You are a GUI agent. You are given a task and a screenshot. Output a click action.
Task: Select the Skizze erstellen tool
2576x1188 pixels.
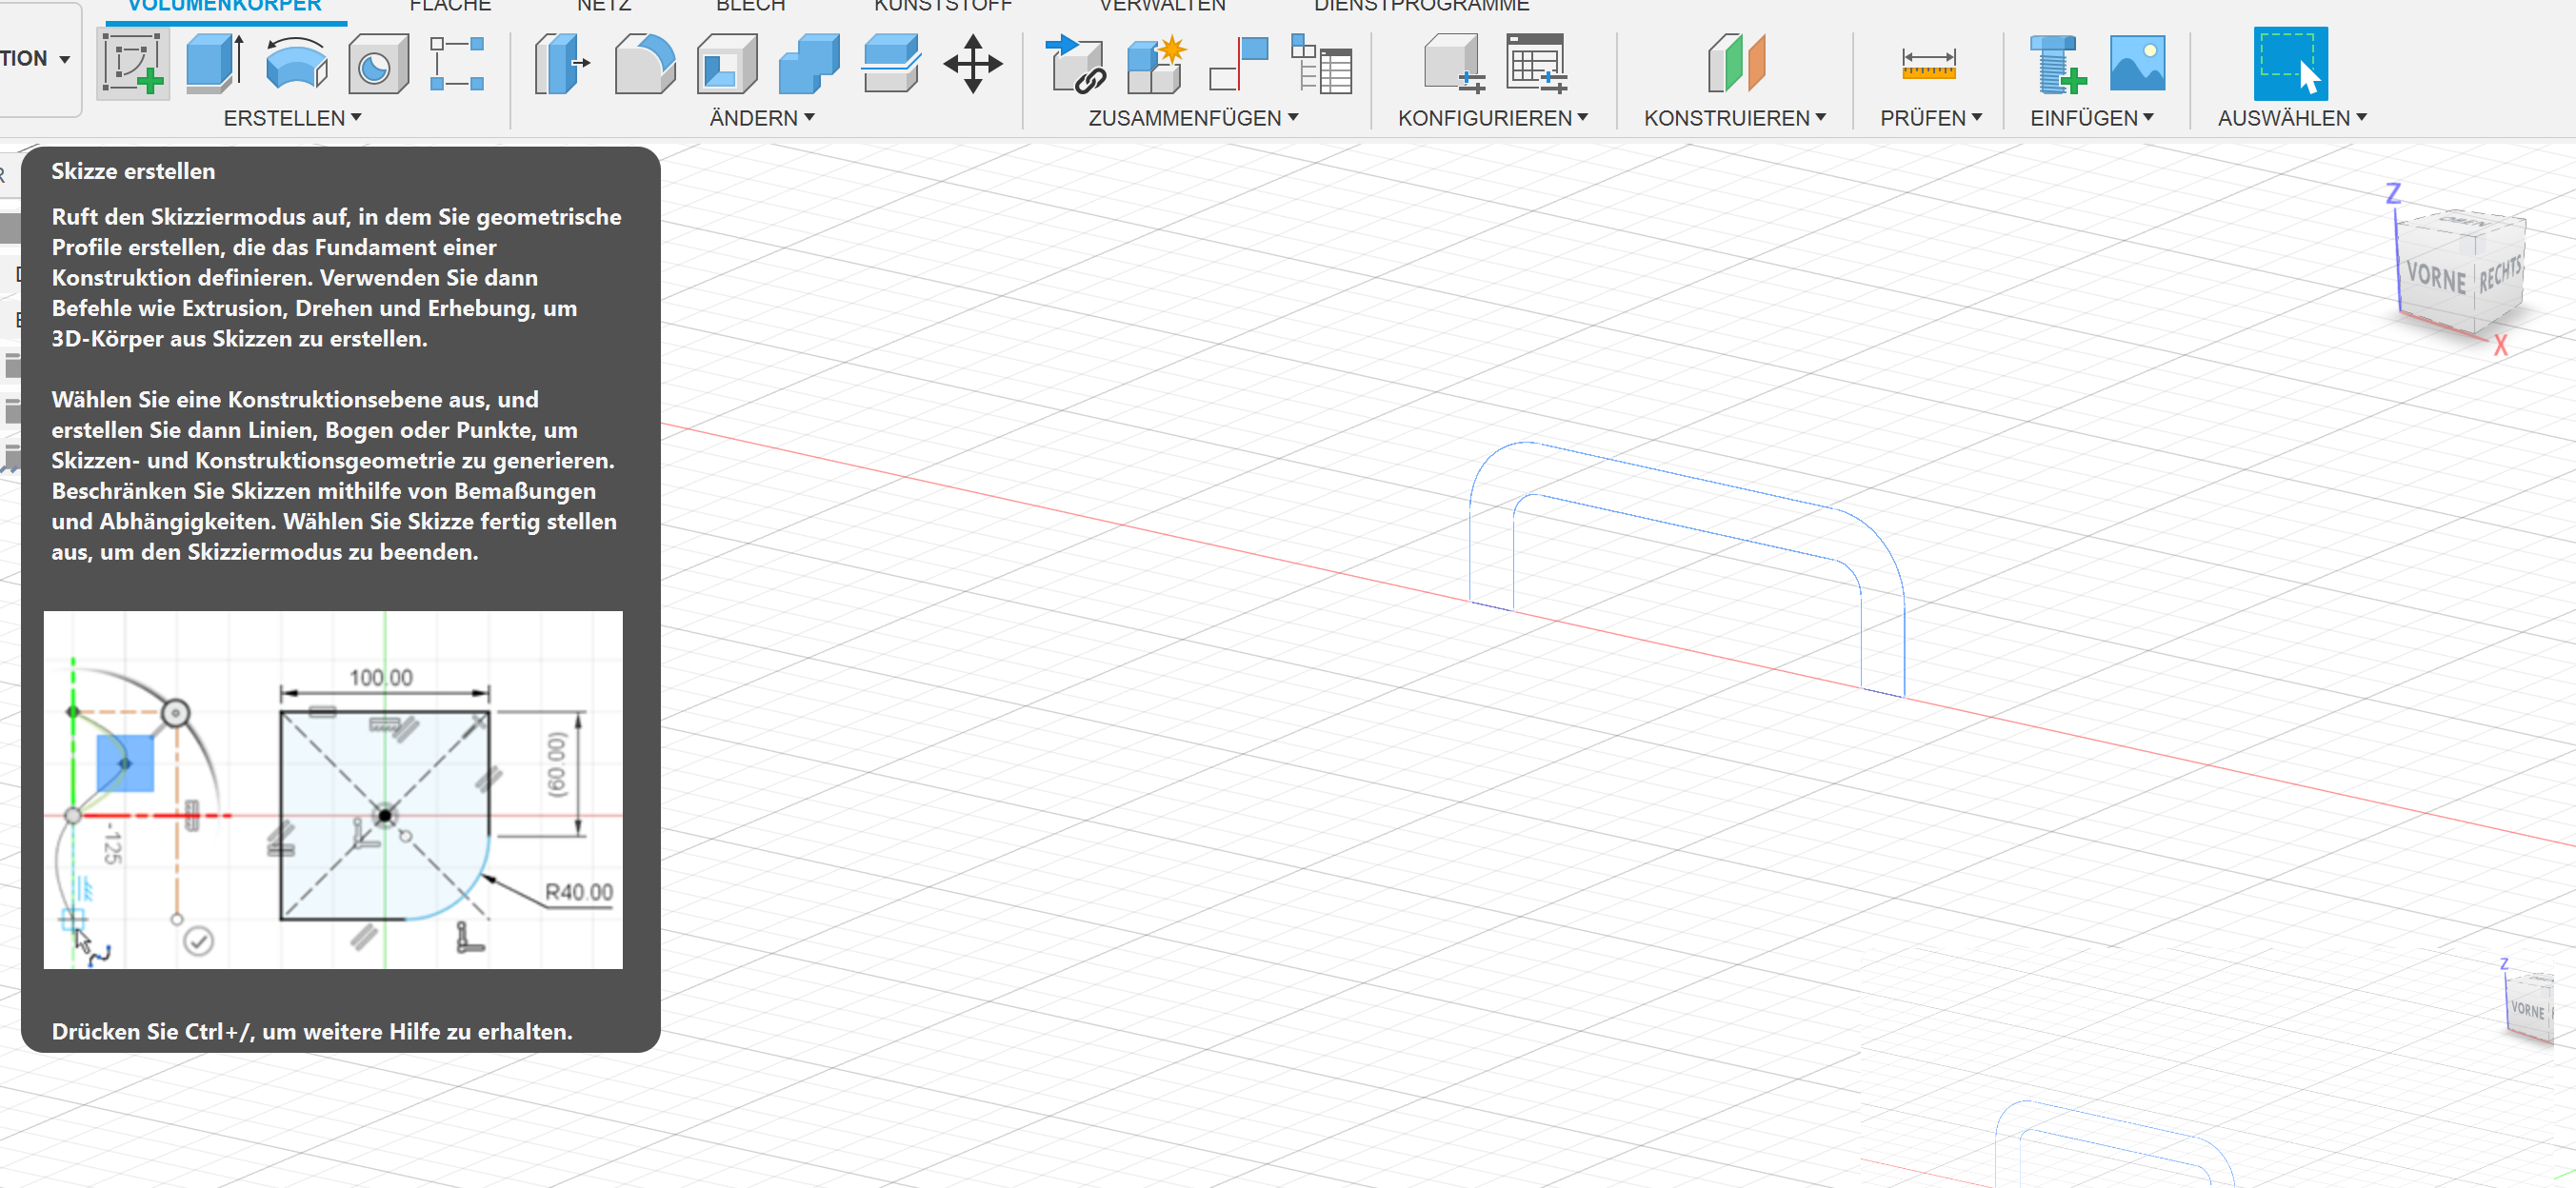click(x=133, y=64)
